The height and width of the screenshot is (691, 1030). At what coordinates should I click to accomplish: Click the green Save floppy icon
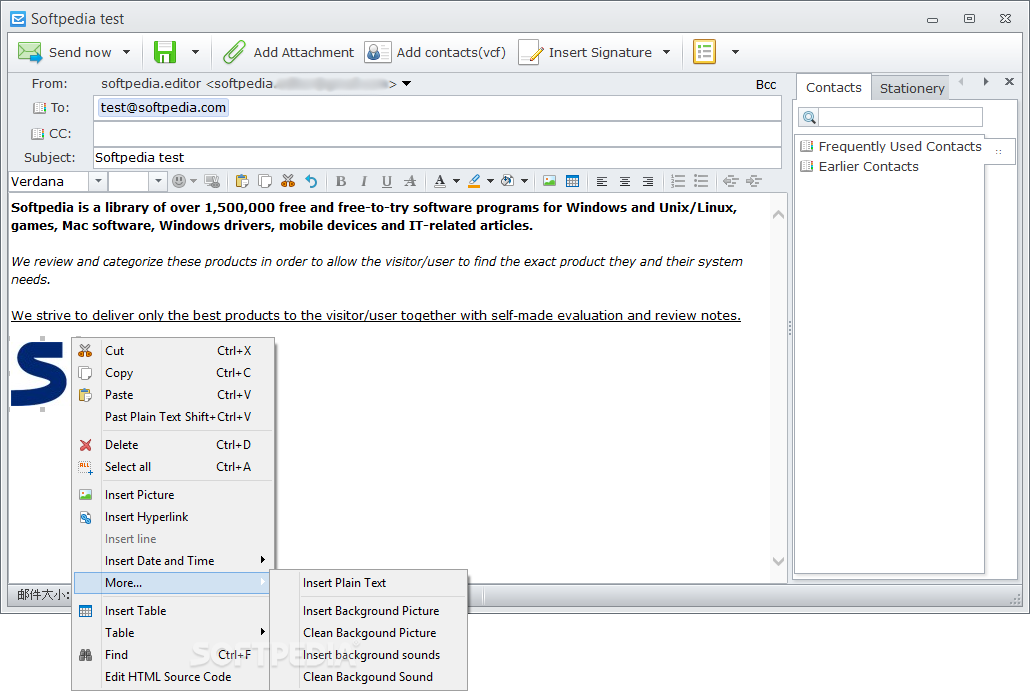[165, 52]
